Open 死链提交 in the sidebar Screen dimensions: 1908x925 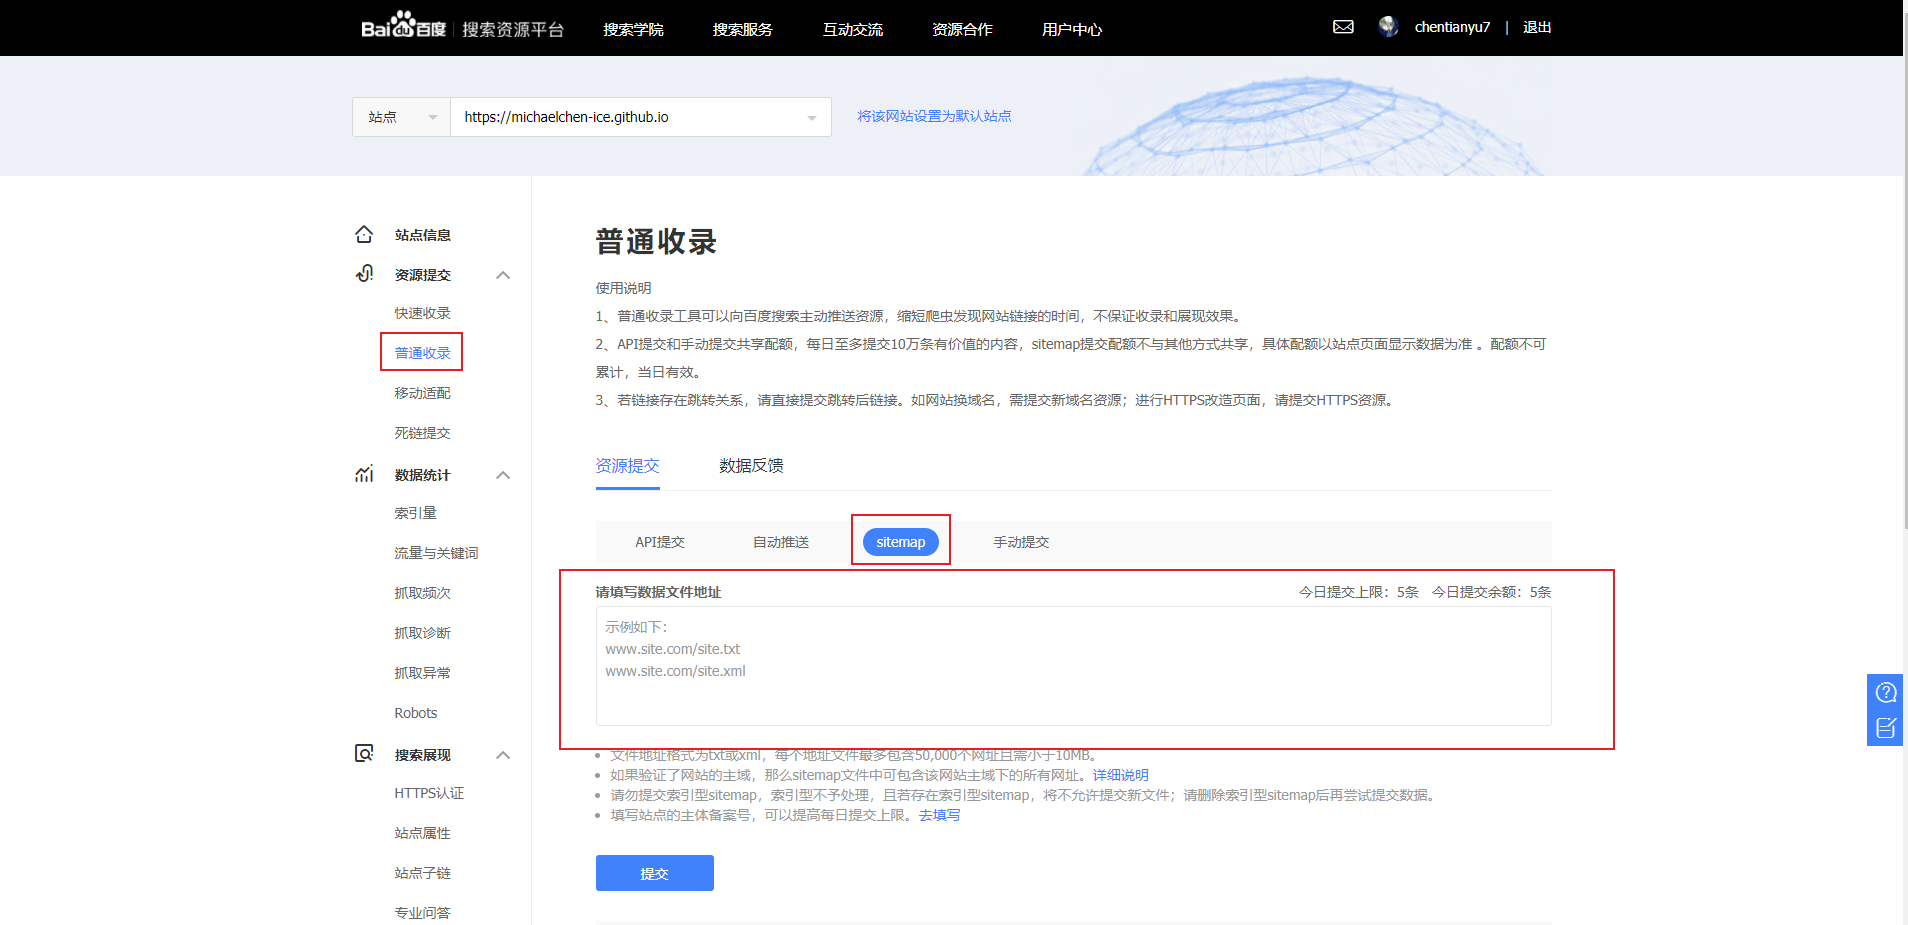(423, 433)
